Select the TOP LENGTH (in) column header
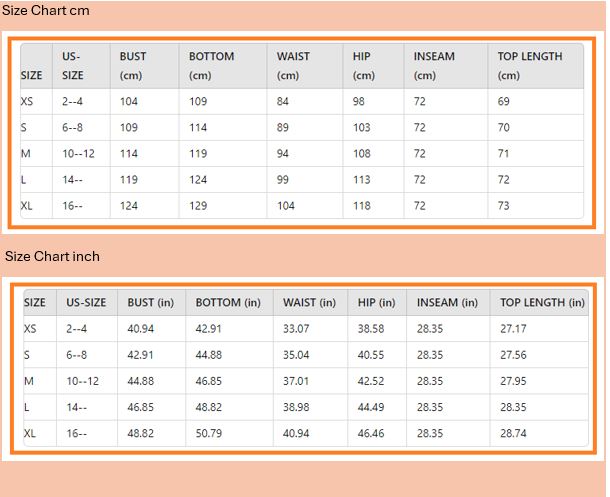The height and width of the screenshot is (497, 610). pos(542,302)
